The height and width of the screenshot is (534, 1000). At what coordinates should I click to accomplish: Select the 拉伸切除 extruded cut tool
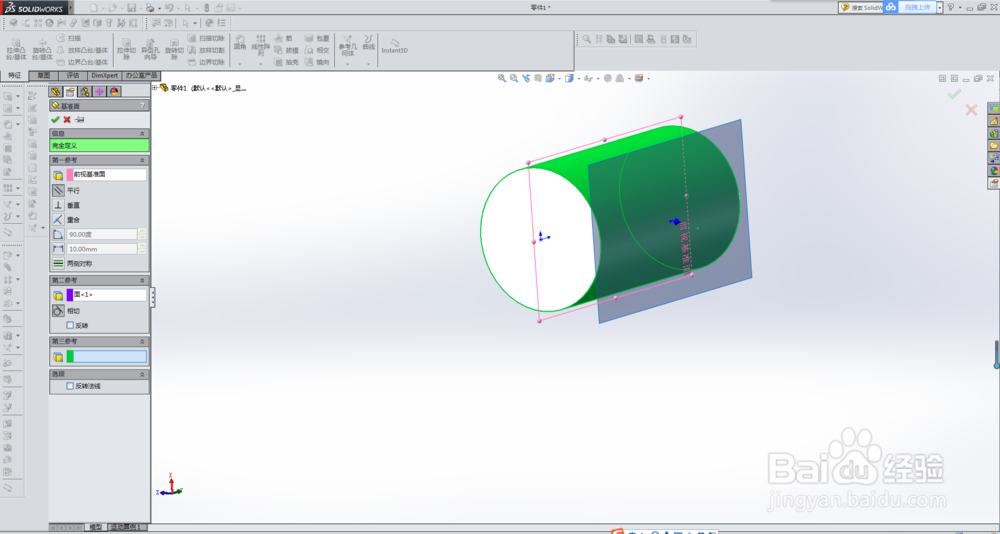coord(126,50)
